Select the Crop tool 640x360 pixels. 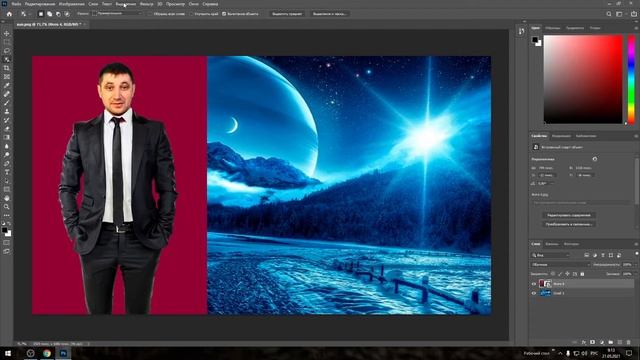pyautogui.click(x=7, y=68)
